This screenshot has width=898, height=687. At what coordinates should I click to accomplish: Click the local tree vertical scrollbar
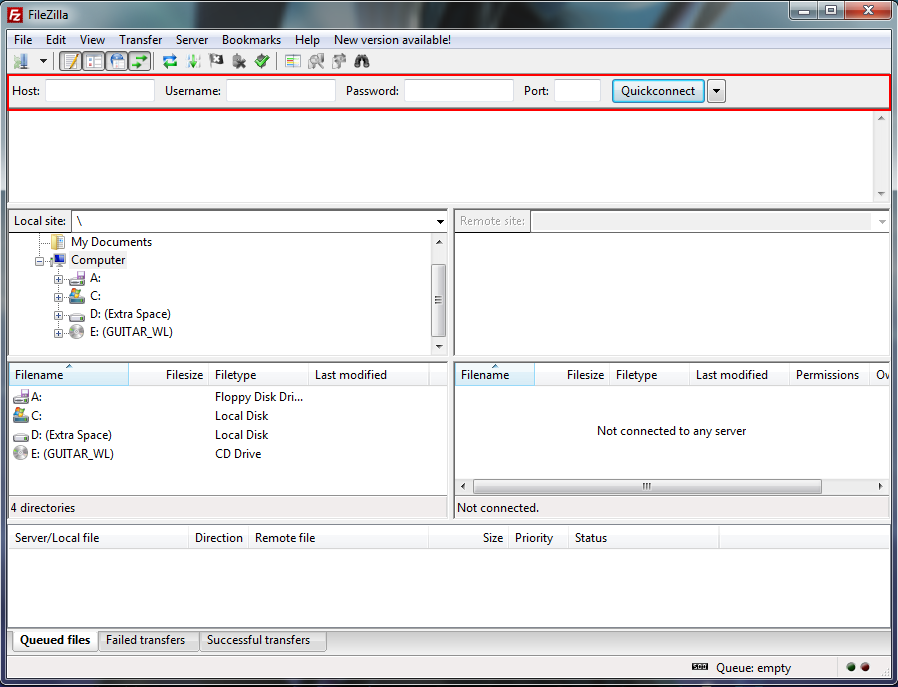(x=438, y=300)
